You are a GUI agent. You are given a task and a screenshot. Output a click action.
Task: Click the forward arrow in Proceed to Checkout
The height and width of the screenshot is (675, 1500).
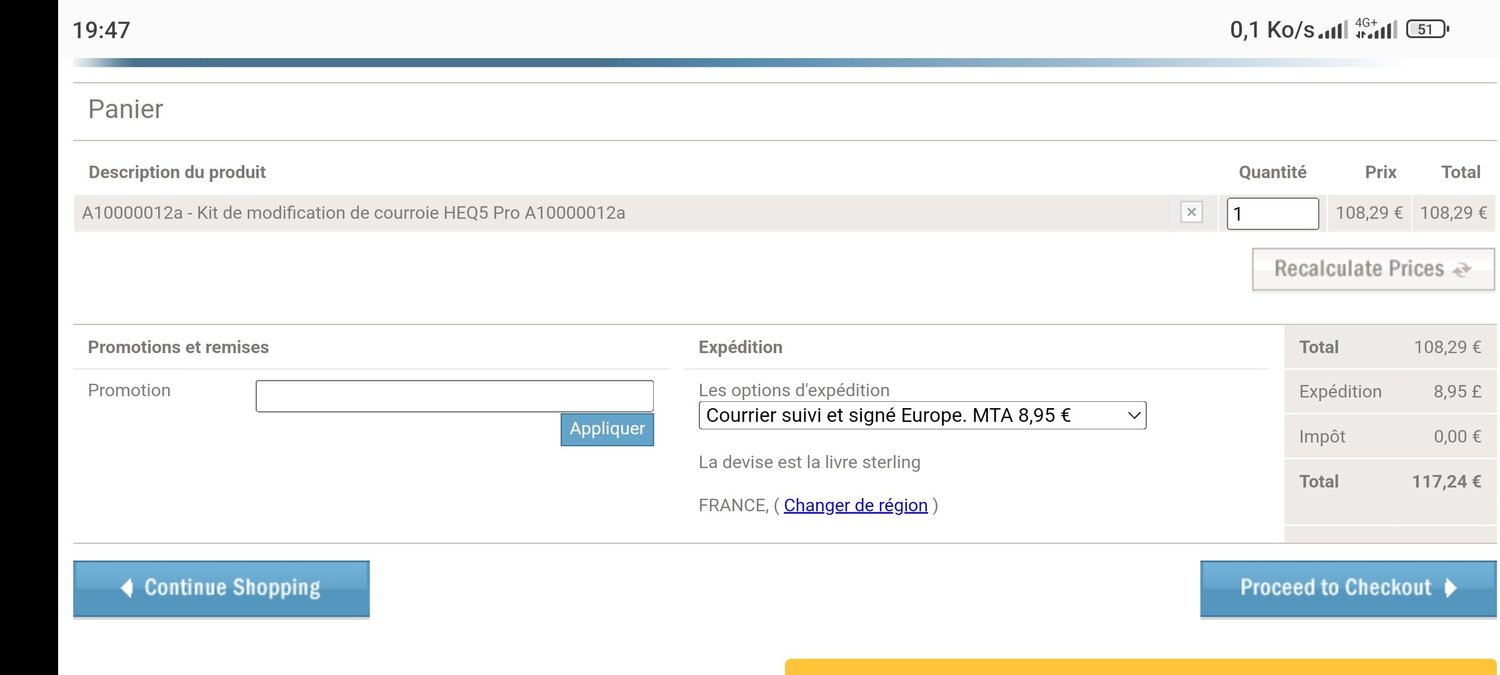pyautogui.click(x=1451, y=588)
